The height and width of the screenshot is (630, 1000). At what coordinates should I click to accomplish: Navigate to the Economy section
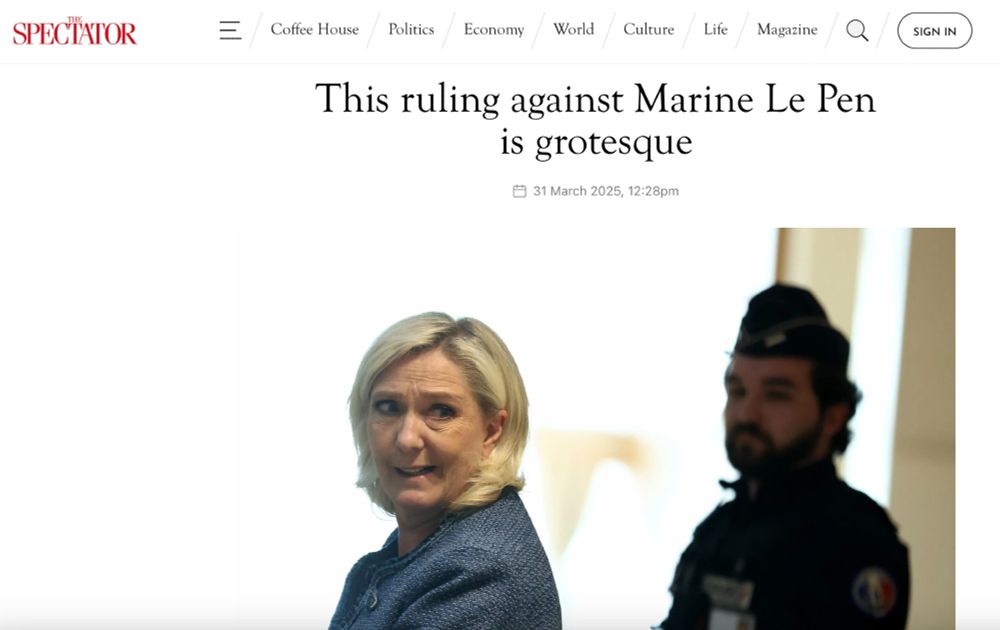(494, 29)
